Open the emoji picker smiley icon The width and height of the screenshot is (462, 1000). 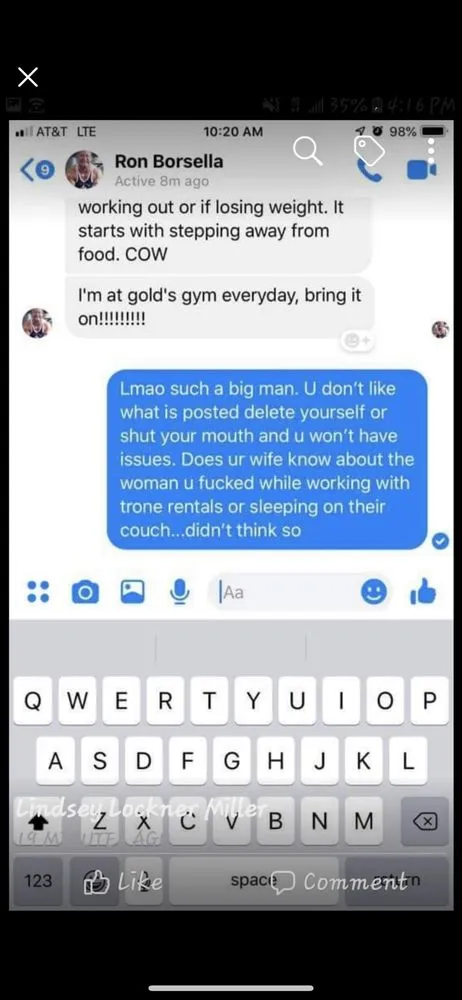coord(374,593)
